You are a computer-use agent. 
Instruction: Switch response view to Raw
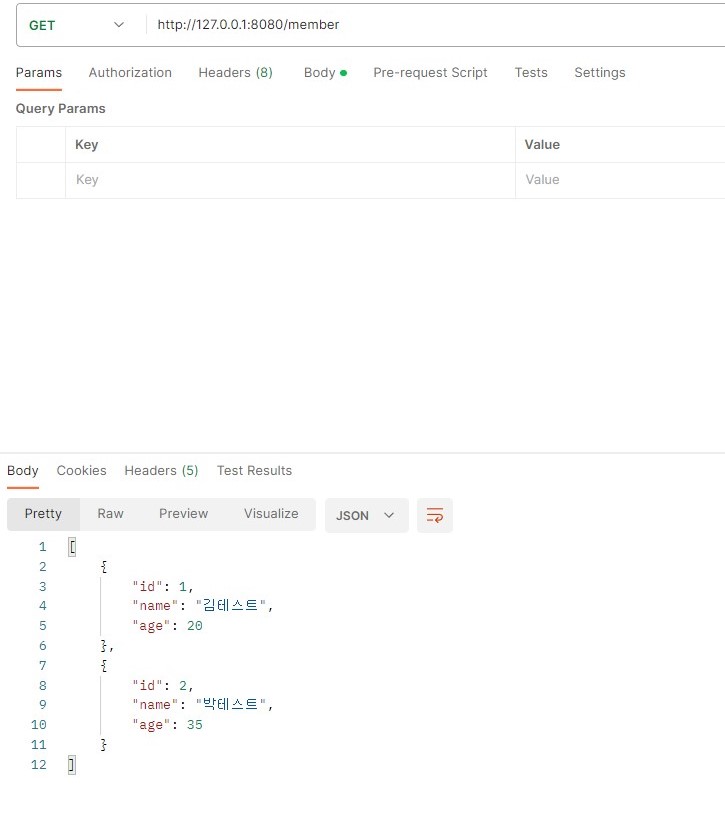click(x=110, y=514)
